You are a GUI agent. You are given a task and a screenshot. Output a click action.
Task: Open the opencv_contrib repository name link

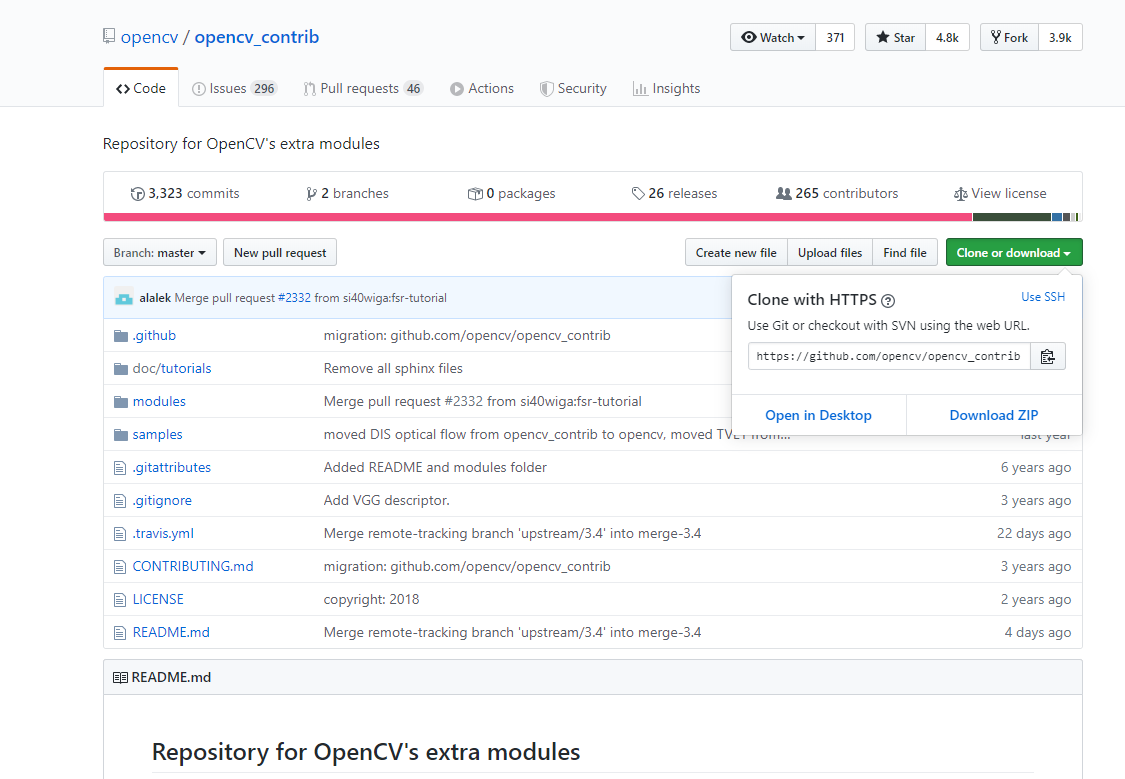[x=257, y=37]
